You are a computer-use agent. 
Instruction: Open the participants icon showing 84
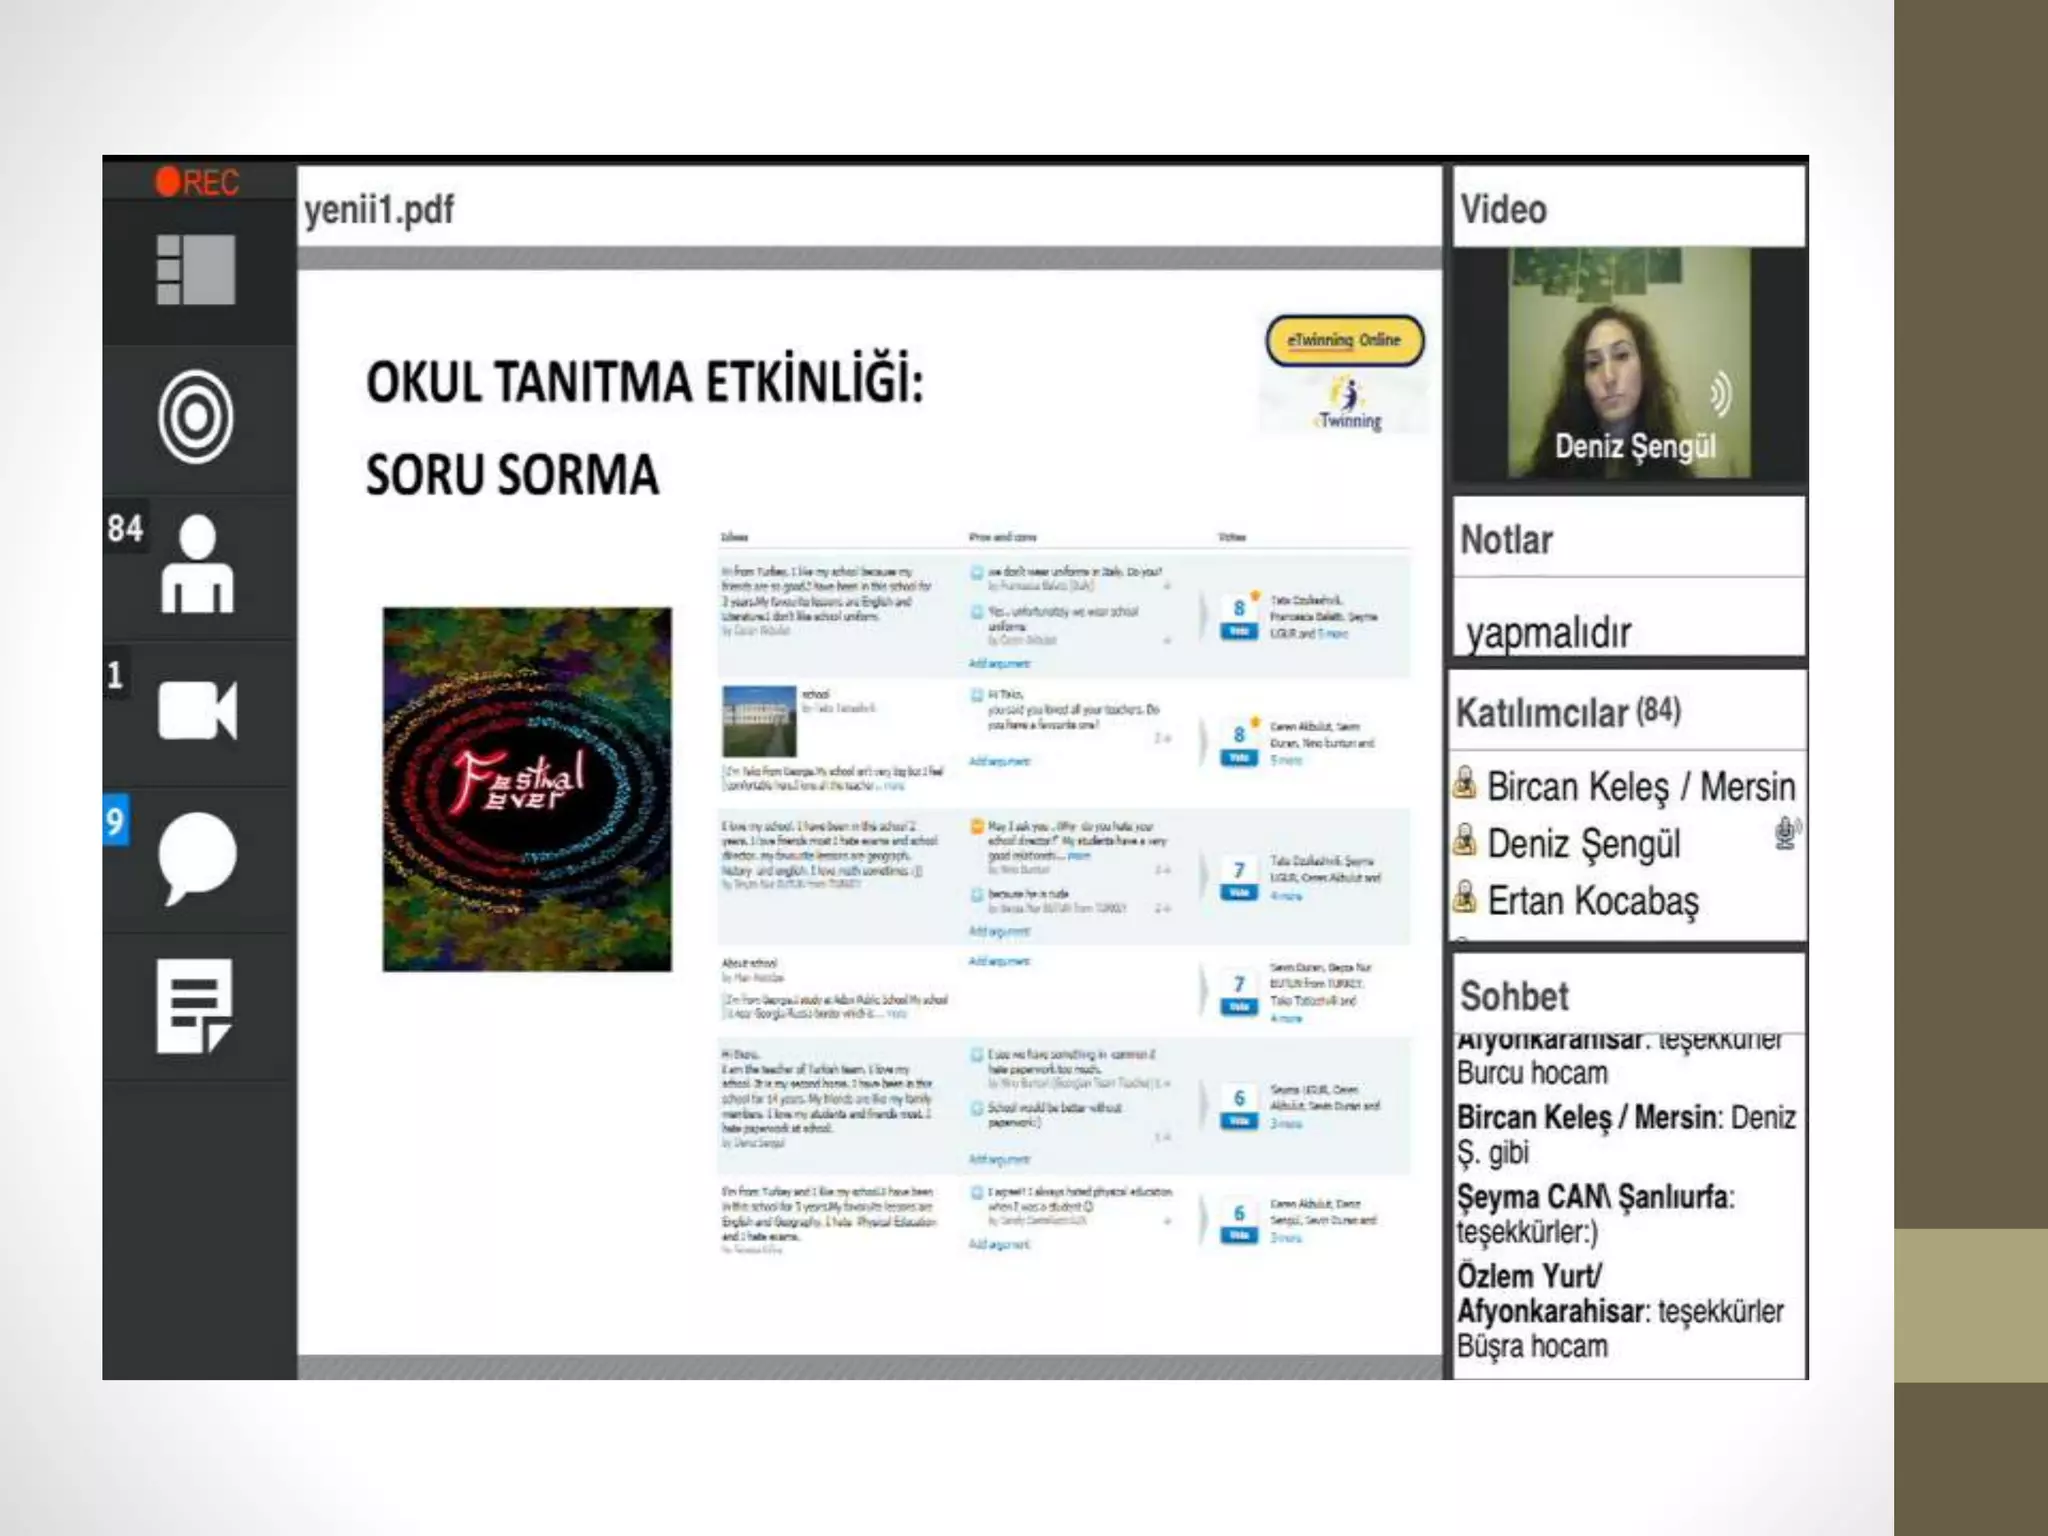[x=197, y=565]
